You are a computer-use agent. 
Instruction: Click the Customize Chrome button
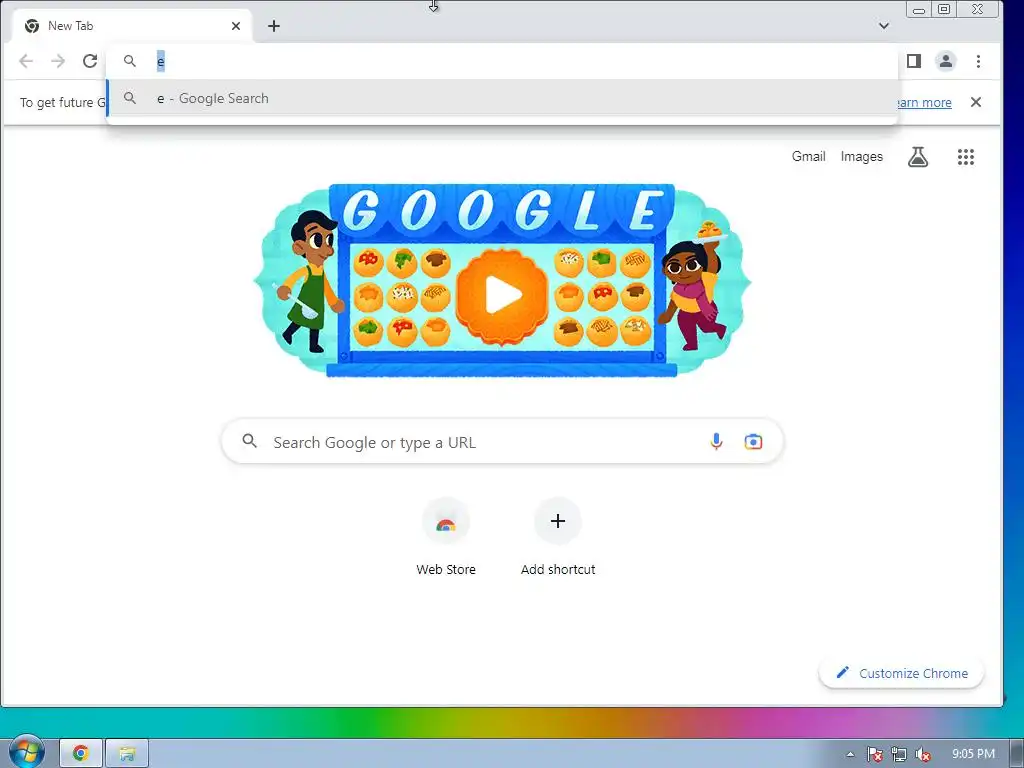click(x=902, y=673)
